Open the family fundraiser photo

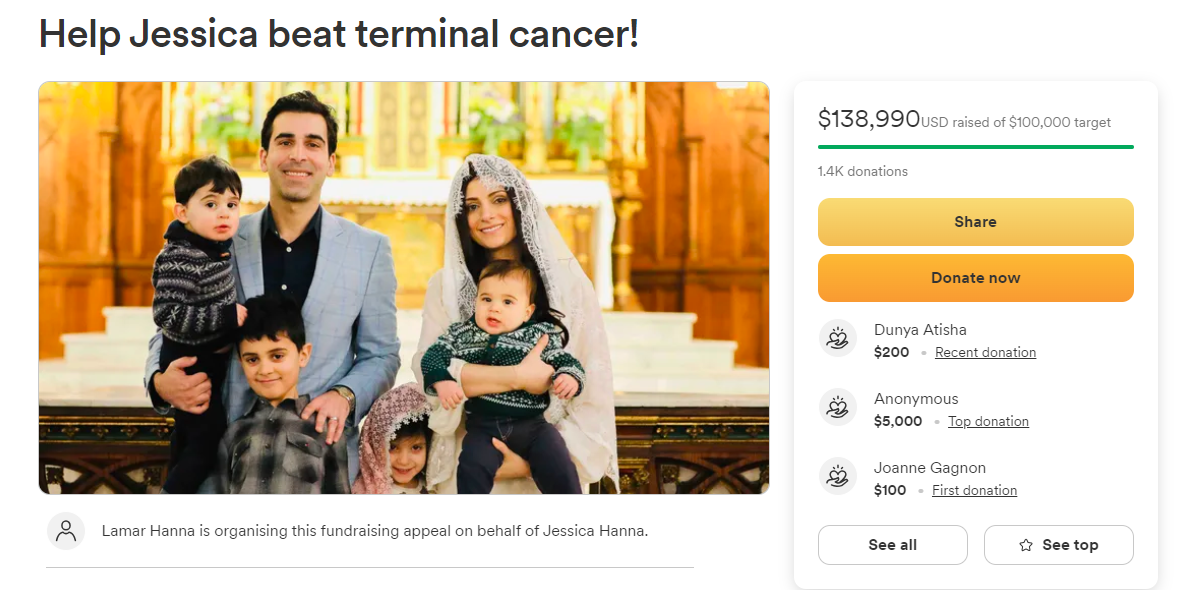coord(404,288)
